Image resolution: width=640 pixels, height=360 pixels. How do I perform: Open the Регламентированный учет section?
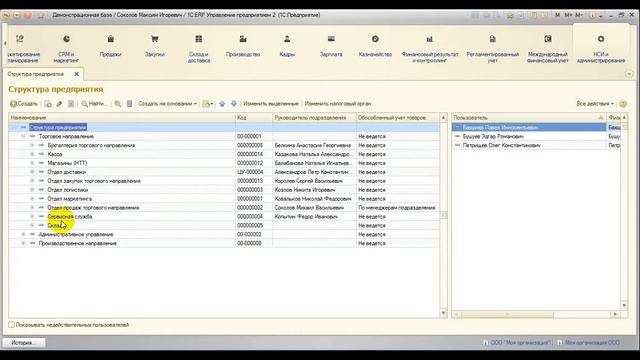tap(493, 48)
